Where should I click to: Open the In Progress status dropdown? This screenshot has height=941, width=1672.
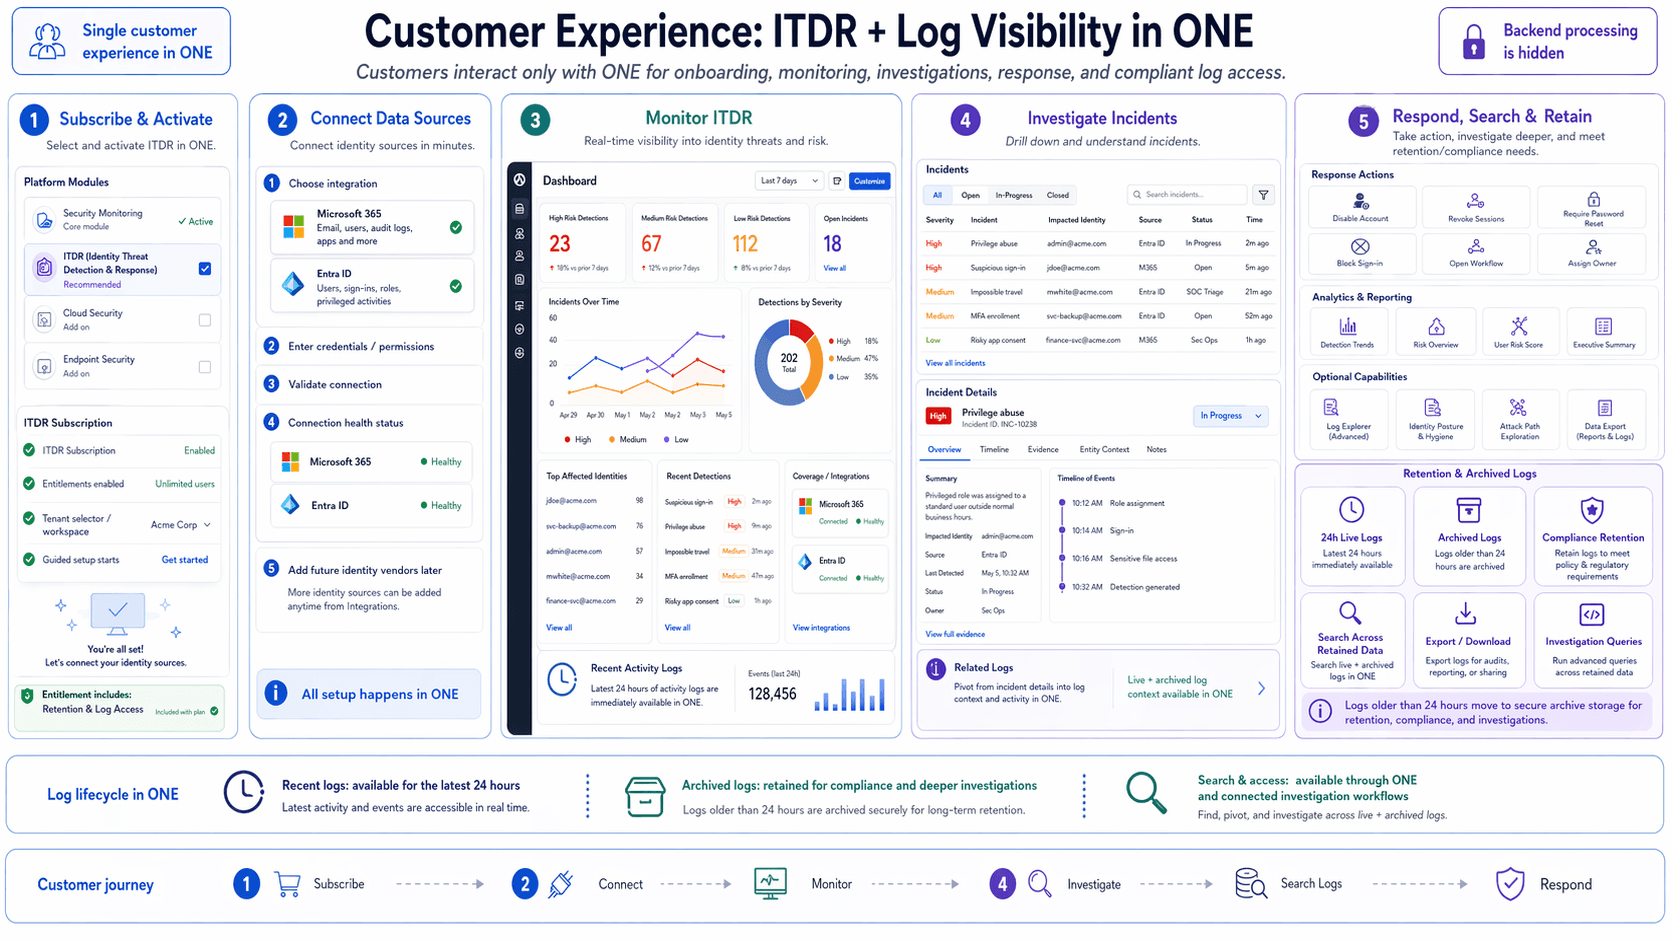pyautogui.click(x=1230, y=416)
